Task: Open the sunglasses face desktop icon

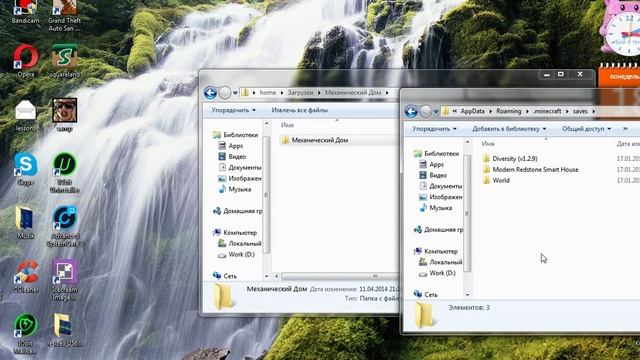Action: coord(64,116)
